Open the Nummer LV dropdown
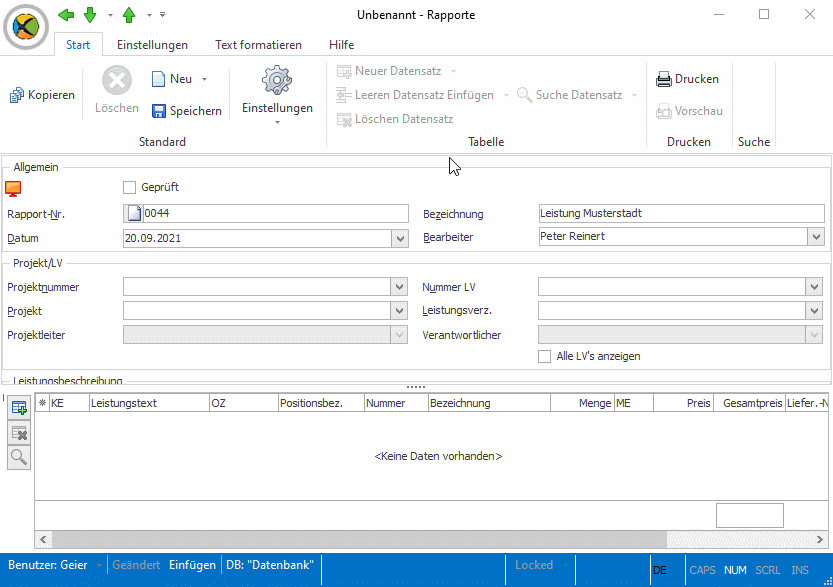 tap(814, 287)
